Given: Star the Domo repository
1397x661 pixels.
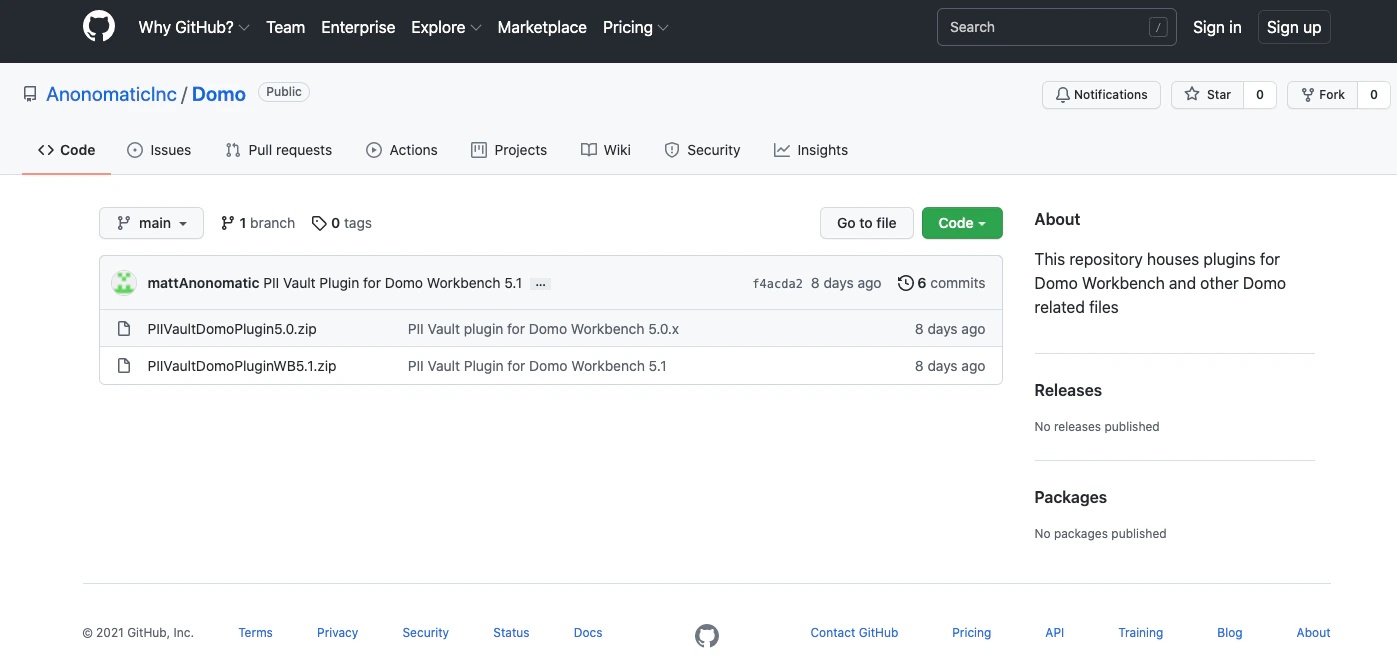Looking at the screenshot, I should (1208, 95).
